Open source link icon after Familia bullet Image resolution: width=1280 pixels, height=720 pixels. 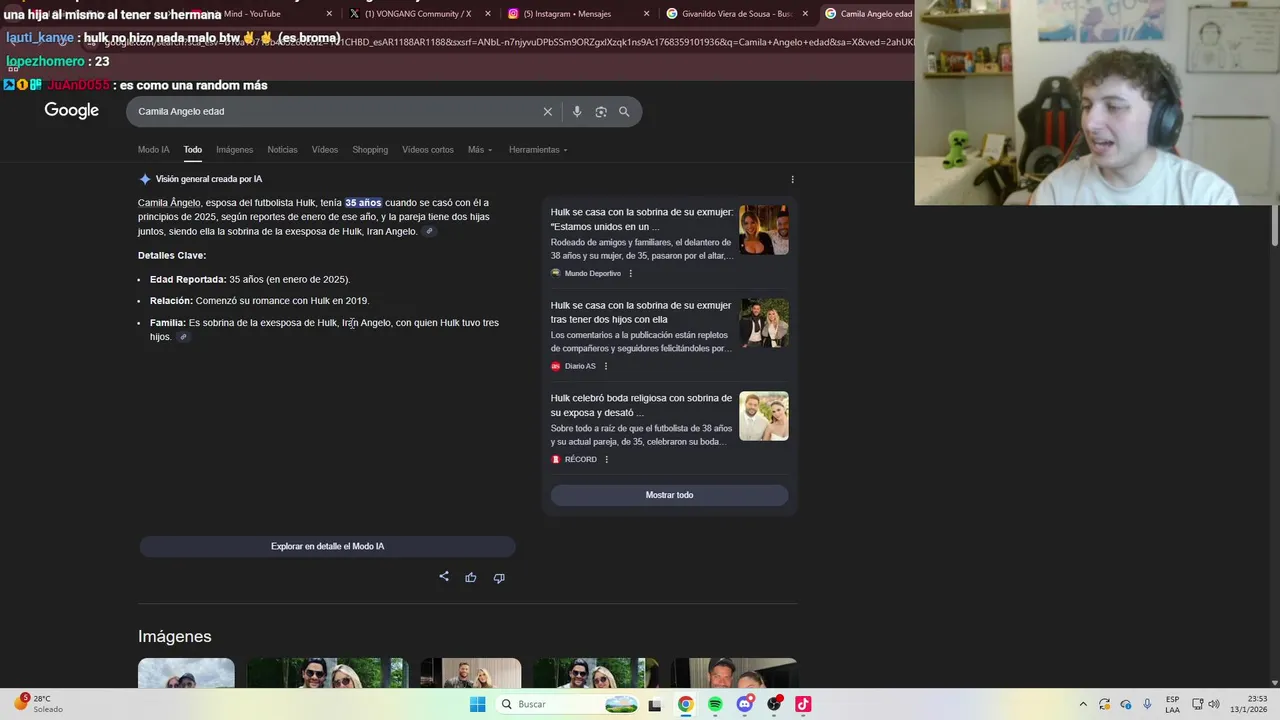(x=183, y=337)
